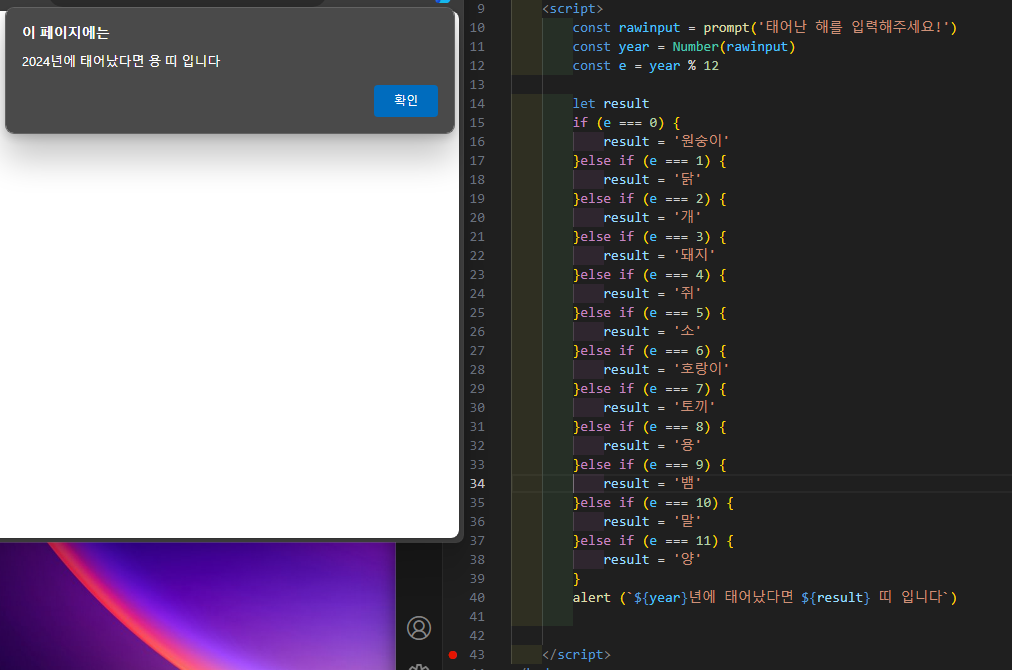
Task: Click the prompt('태어난 해를 입력해주세요!') call
Action: click(x=830, y=28)
